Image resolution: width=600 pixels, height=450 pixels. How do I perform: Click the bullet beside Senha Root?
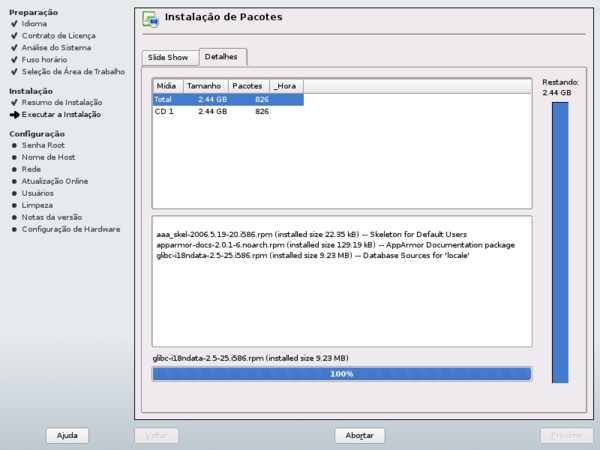click(x=14, y=145)
